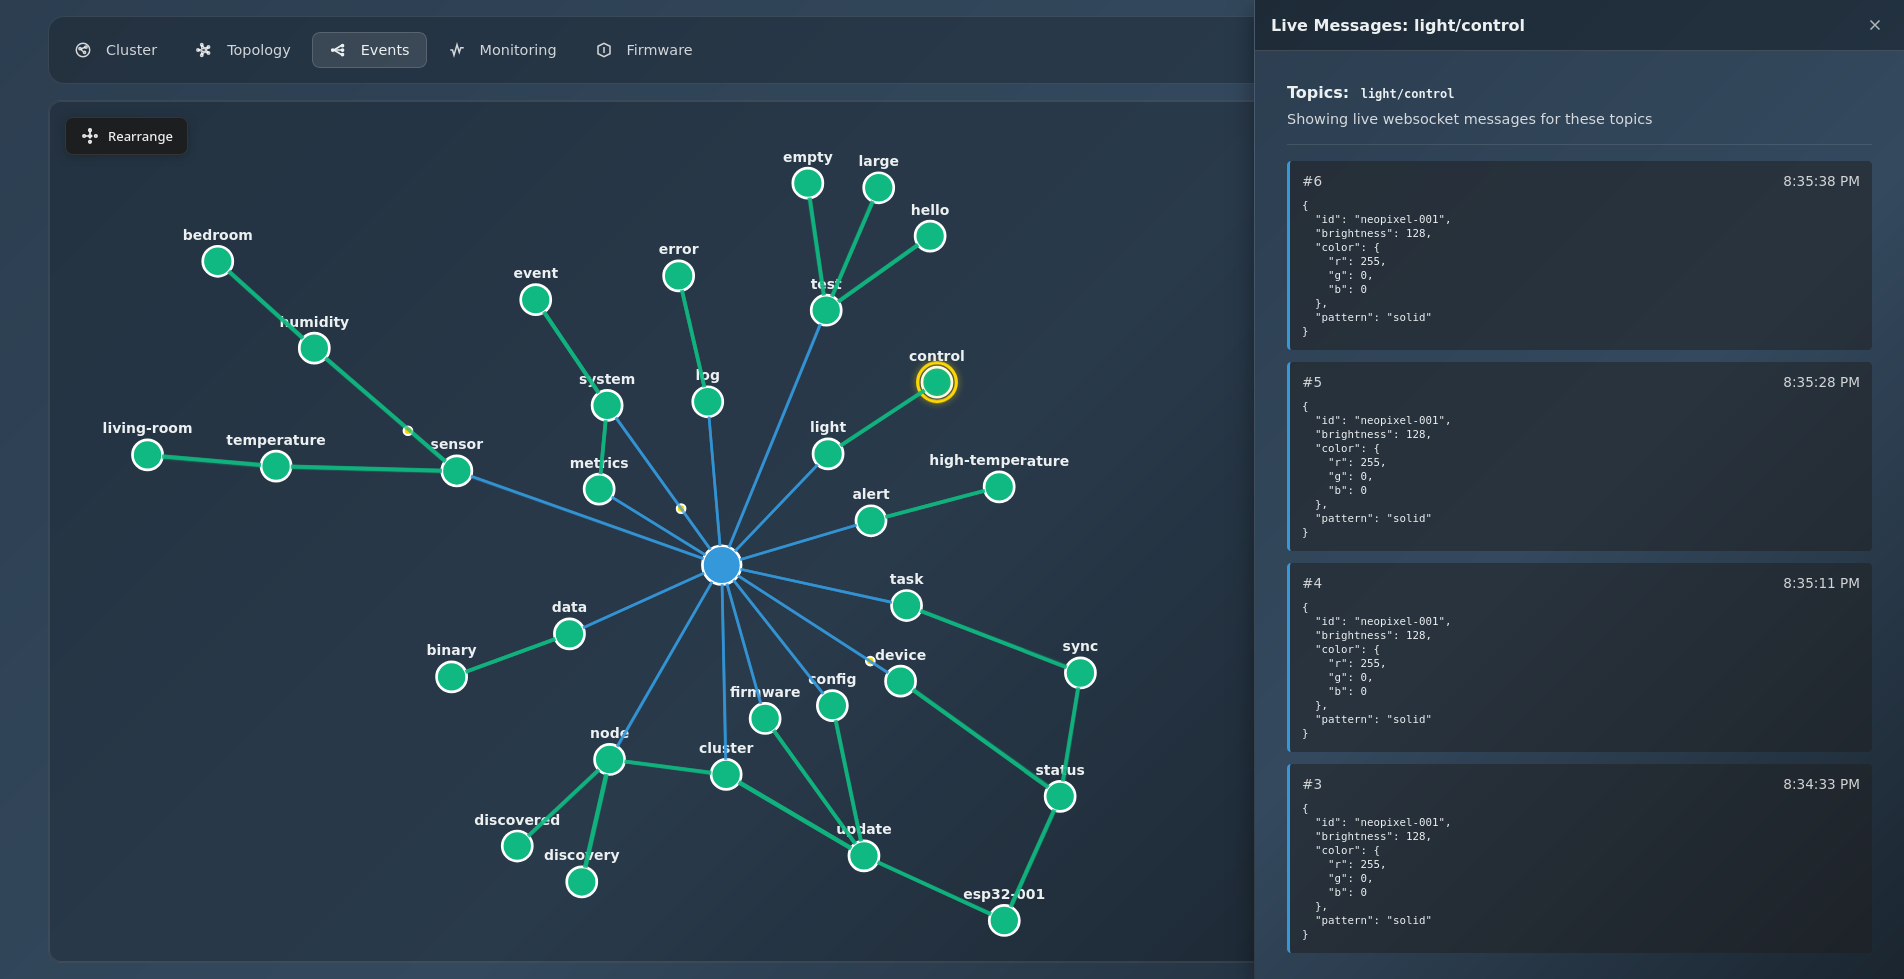
Task: Select the bedroom node
Action: 218,261
